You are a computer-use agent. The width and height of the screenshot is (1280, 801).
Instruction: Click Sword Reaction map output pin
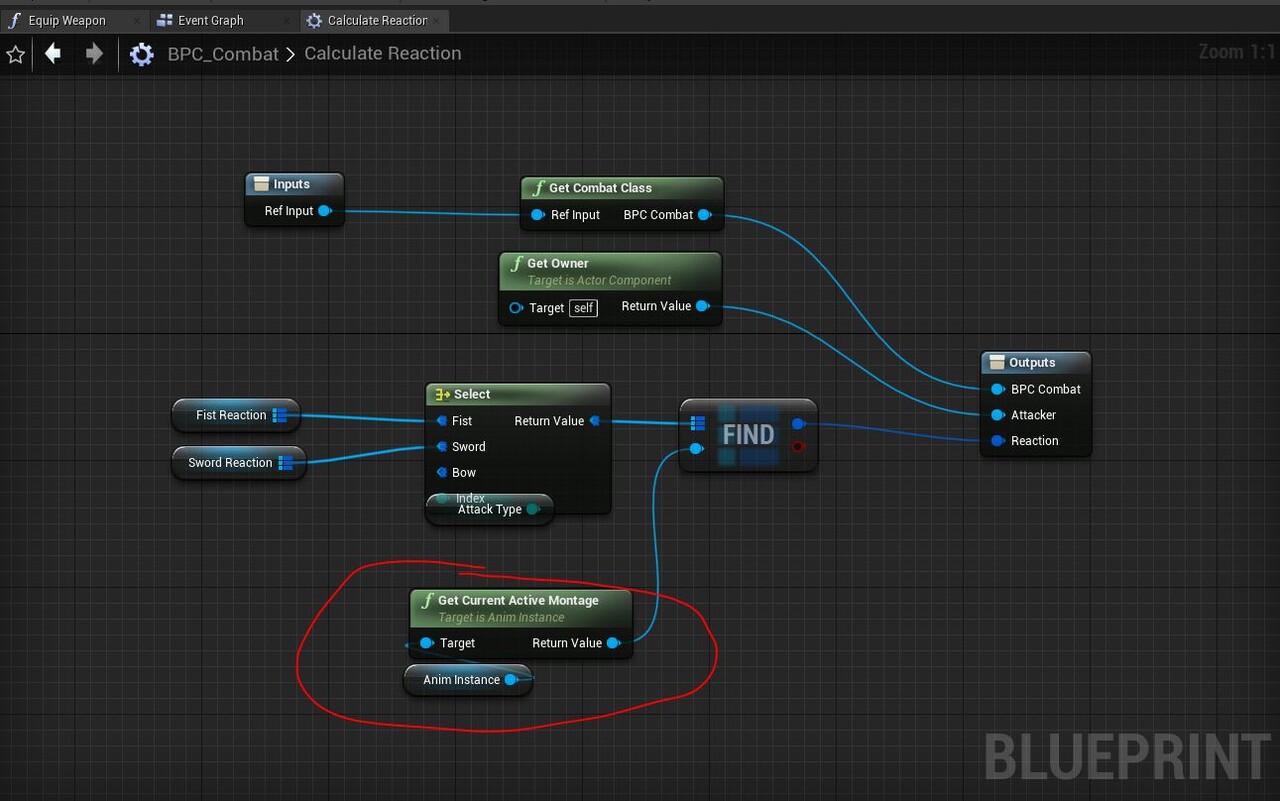[286, 463]
